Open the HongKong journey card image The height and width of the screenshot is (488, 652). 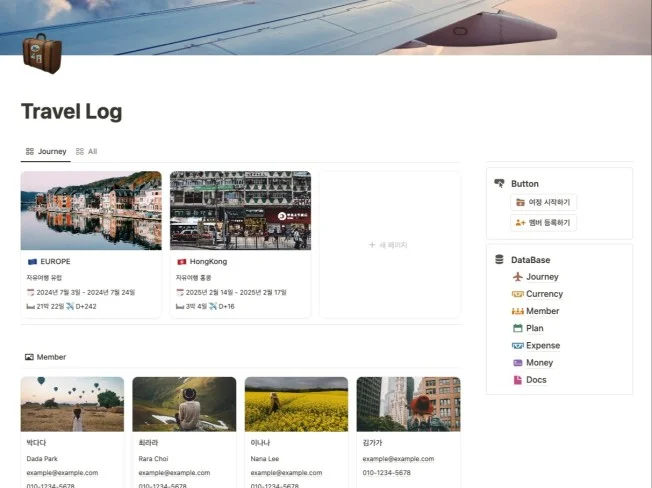click(x=240, y=210)
